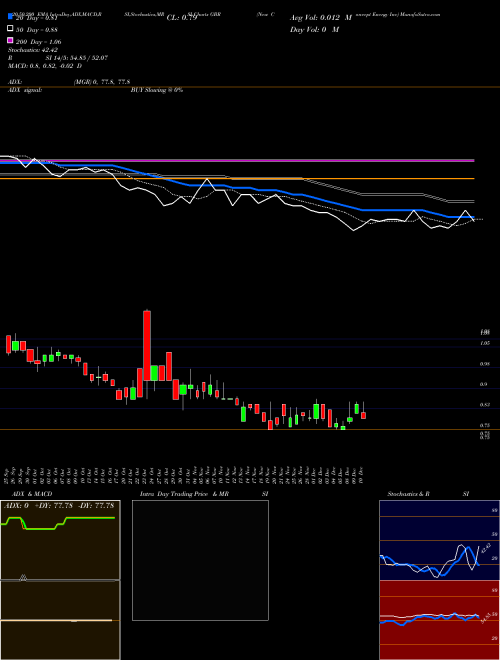Screen dimensions: 500x660
Task: Click the blue stochastics line in the navy panel
Action: point(429,564)
